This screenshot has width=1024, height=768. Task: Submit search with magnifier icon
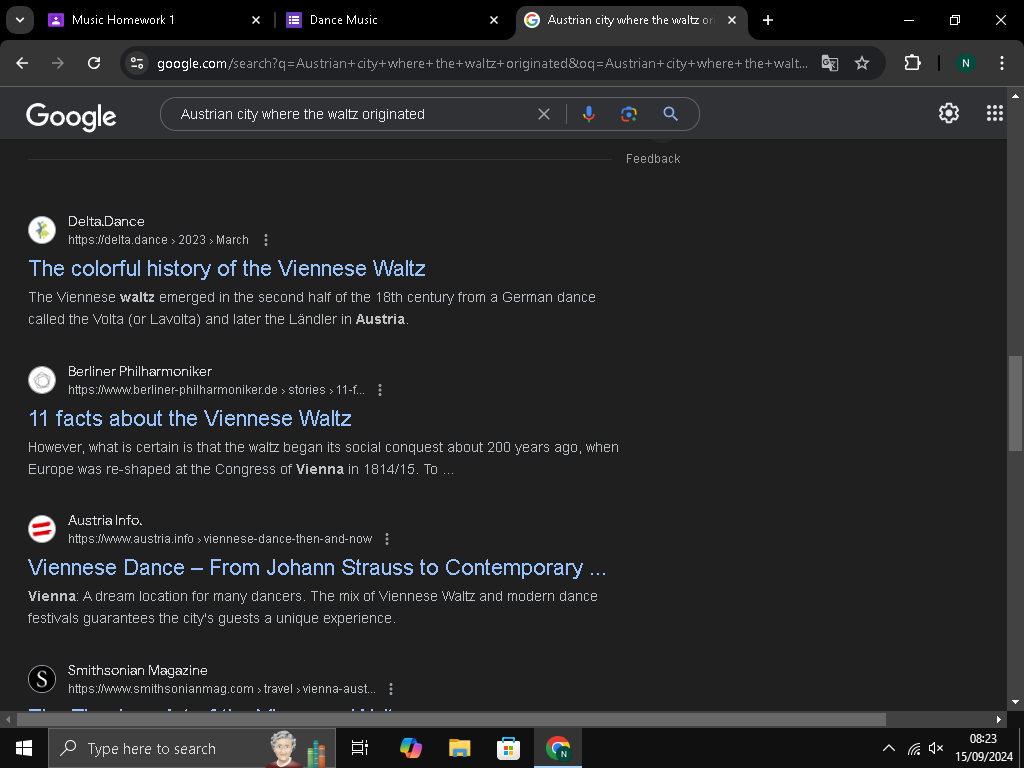click(670, 114)
